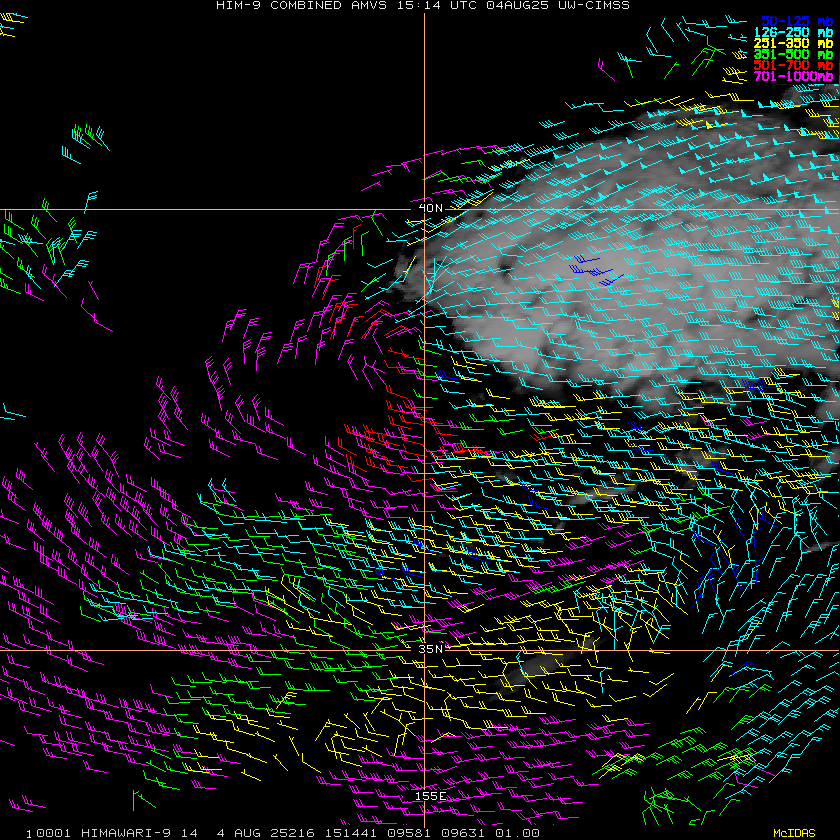Screen dimensions: 840x840
Task: Click the isolated green barb left of 155E label
Action: tap(138, 798)
